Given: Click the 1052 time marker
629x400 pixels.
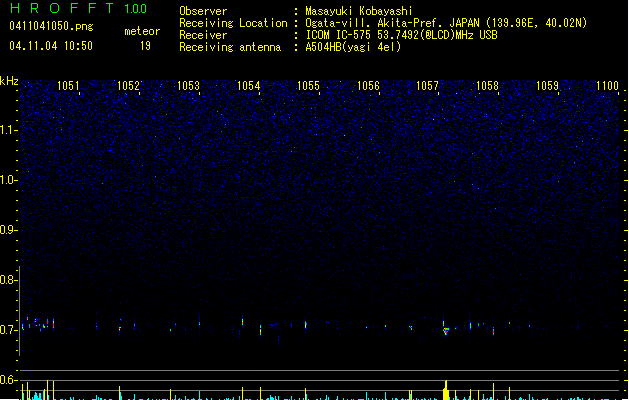Looking at the screenshot, I should (x=128, y=85).
